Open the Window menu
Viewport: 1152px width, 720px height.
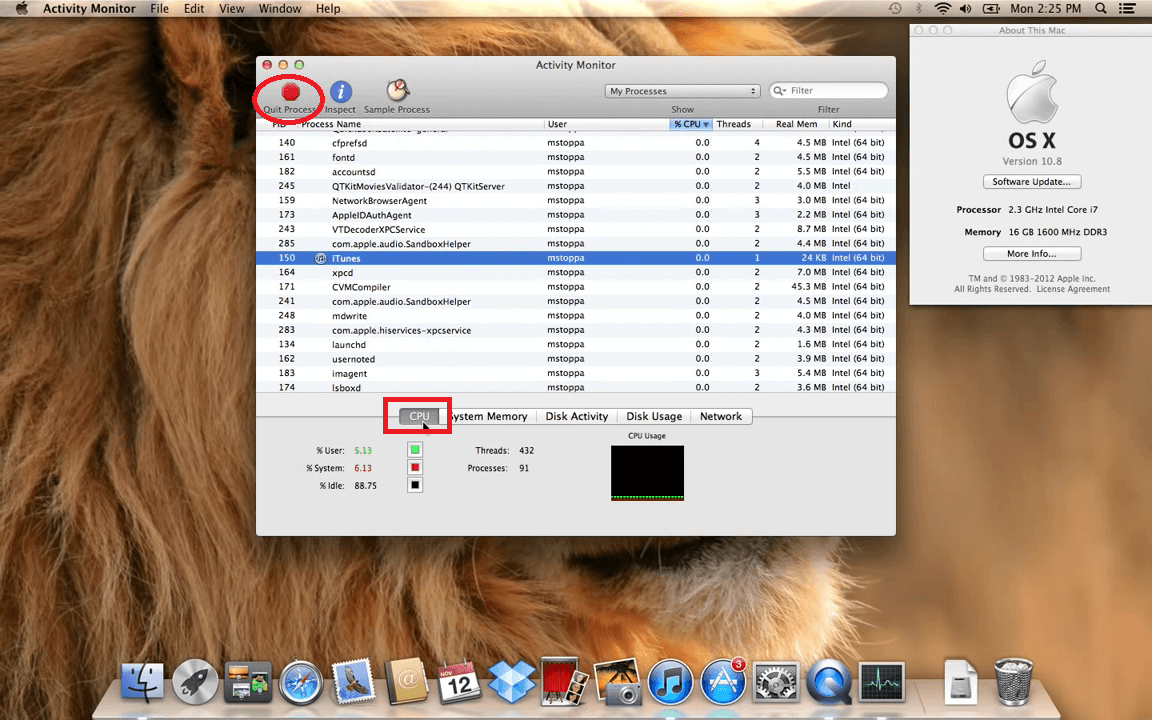(280, 9)
